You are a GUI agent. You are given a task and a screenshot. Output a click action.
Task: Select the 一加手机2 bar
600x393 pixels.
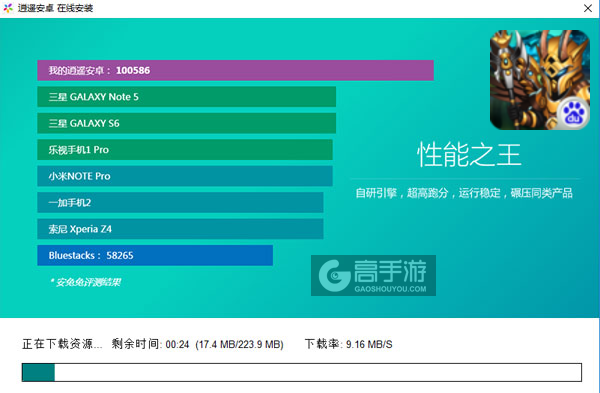[x=180, y=202]
